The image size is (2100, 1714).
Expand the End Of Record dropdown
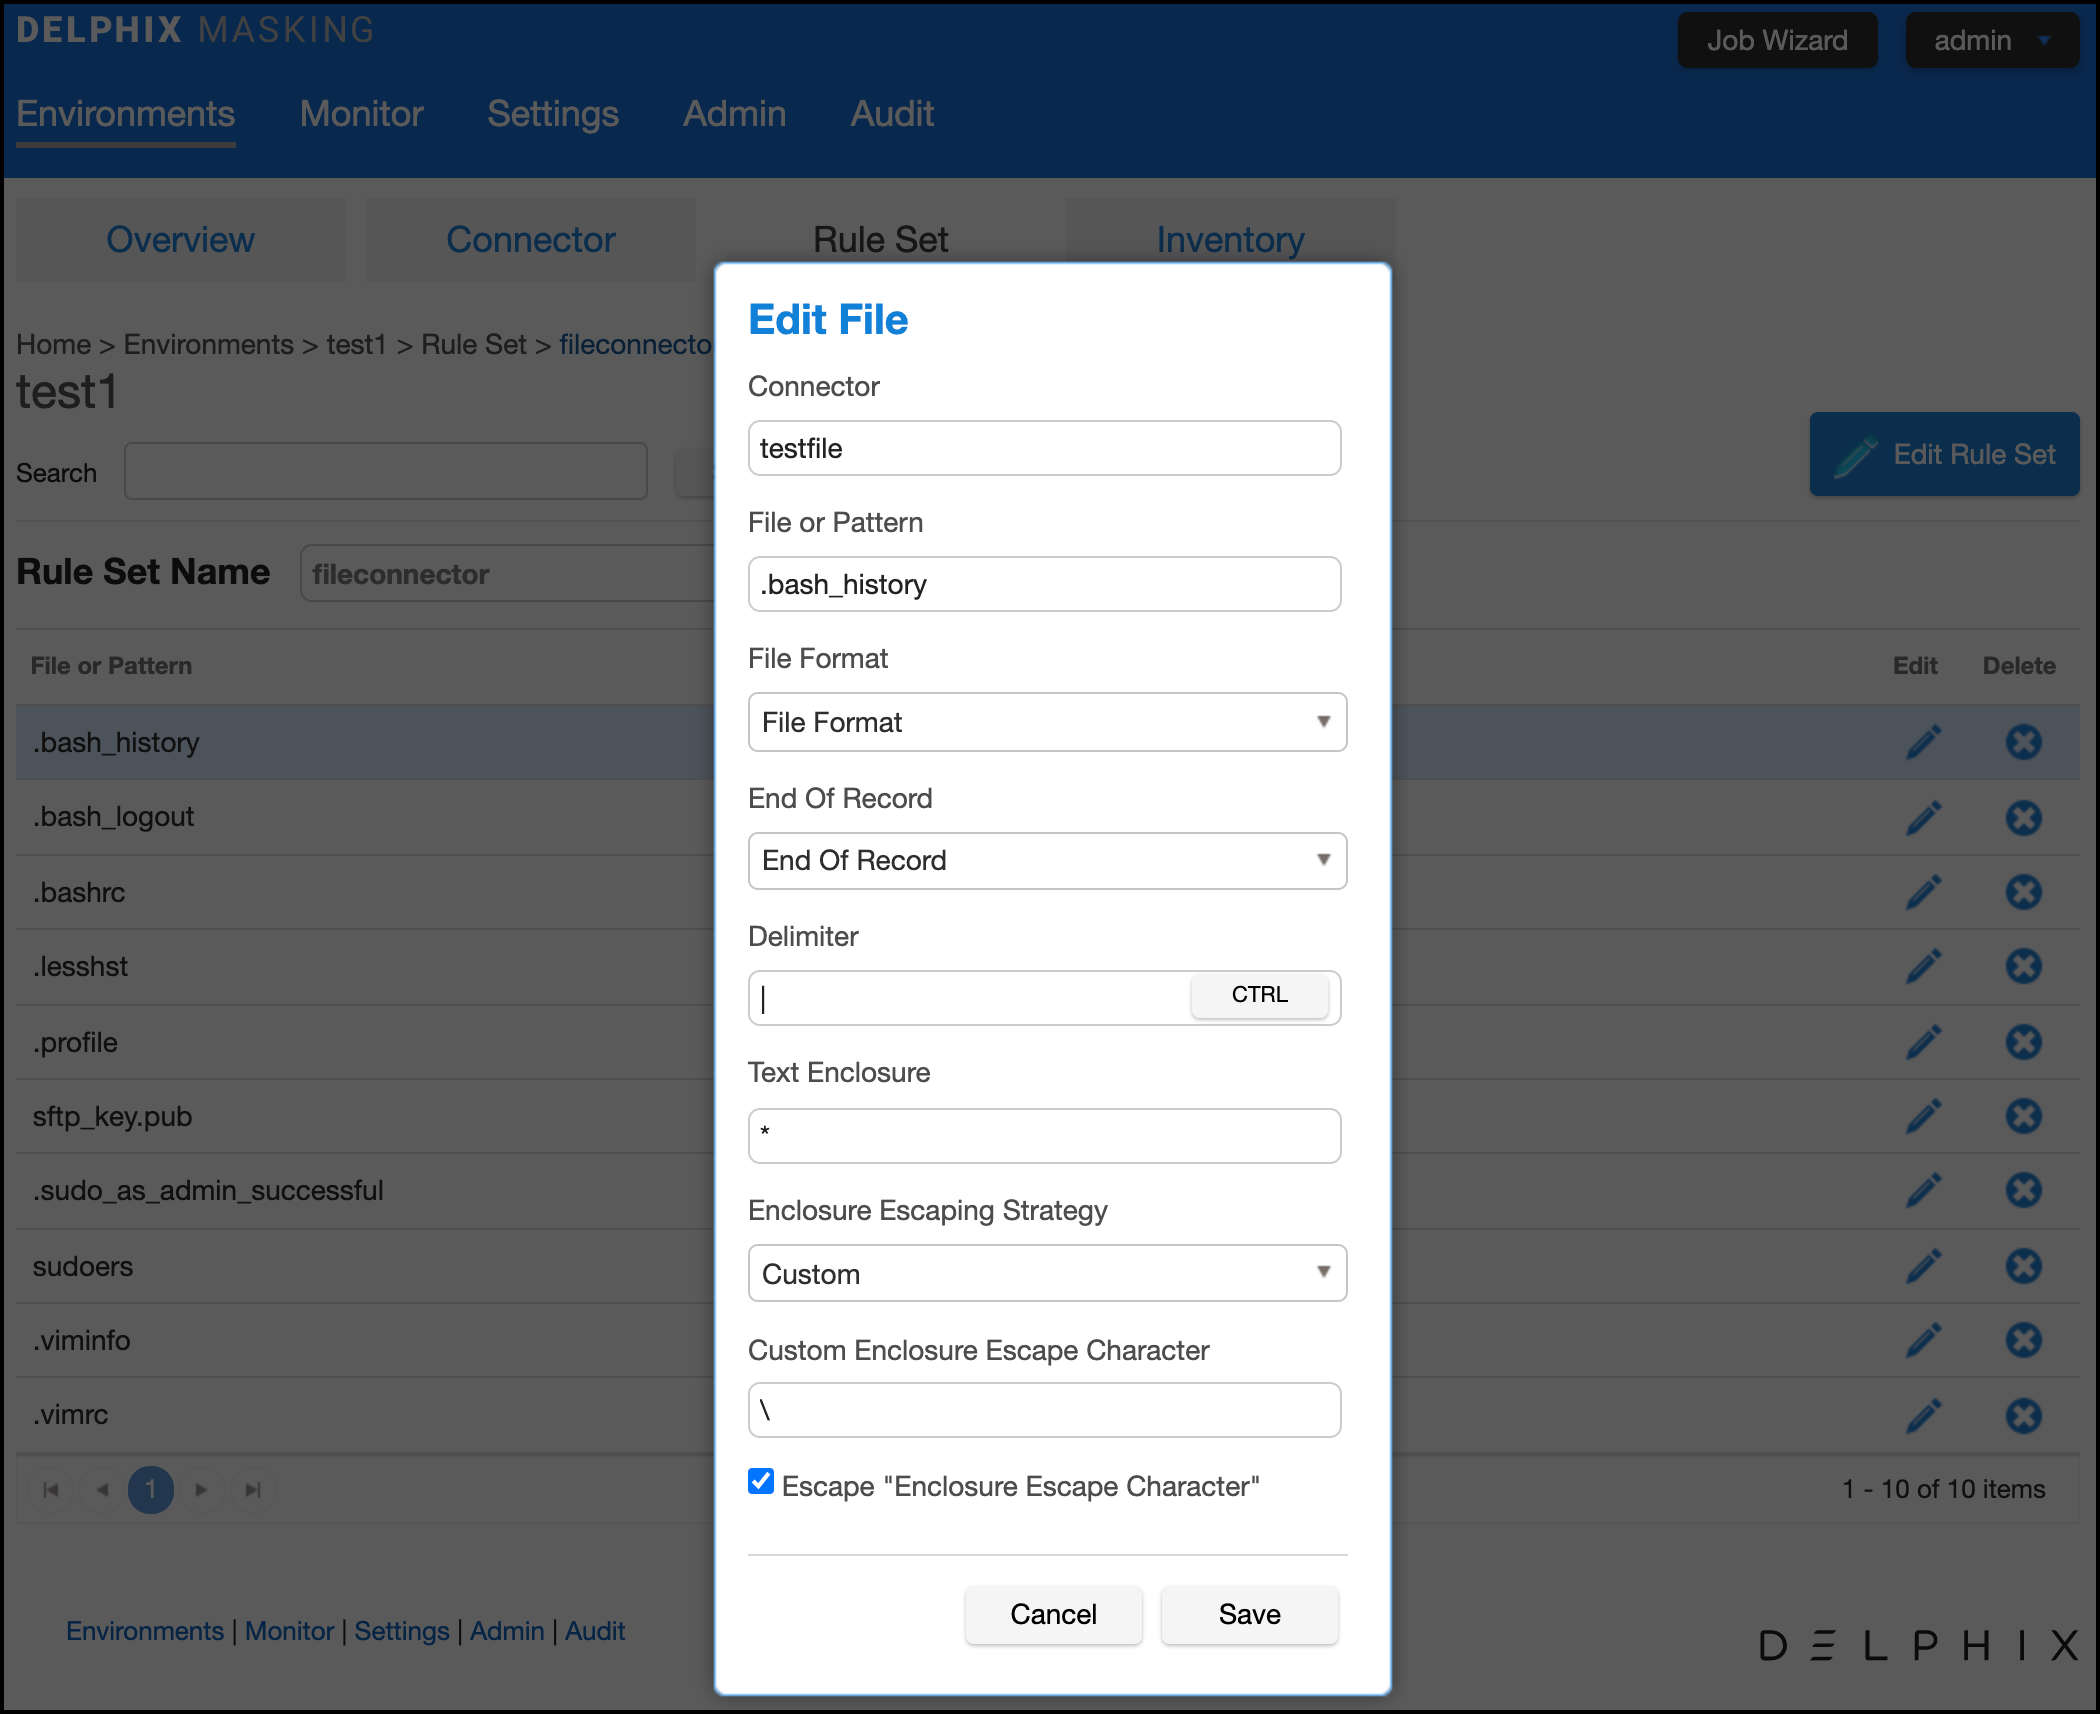click(x=1047, y=860)
